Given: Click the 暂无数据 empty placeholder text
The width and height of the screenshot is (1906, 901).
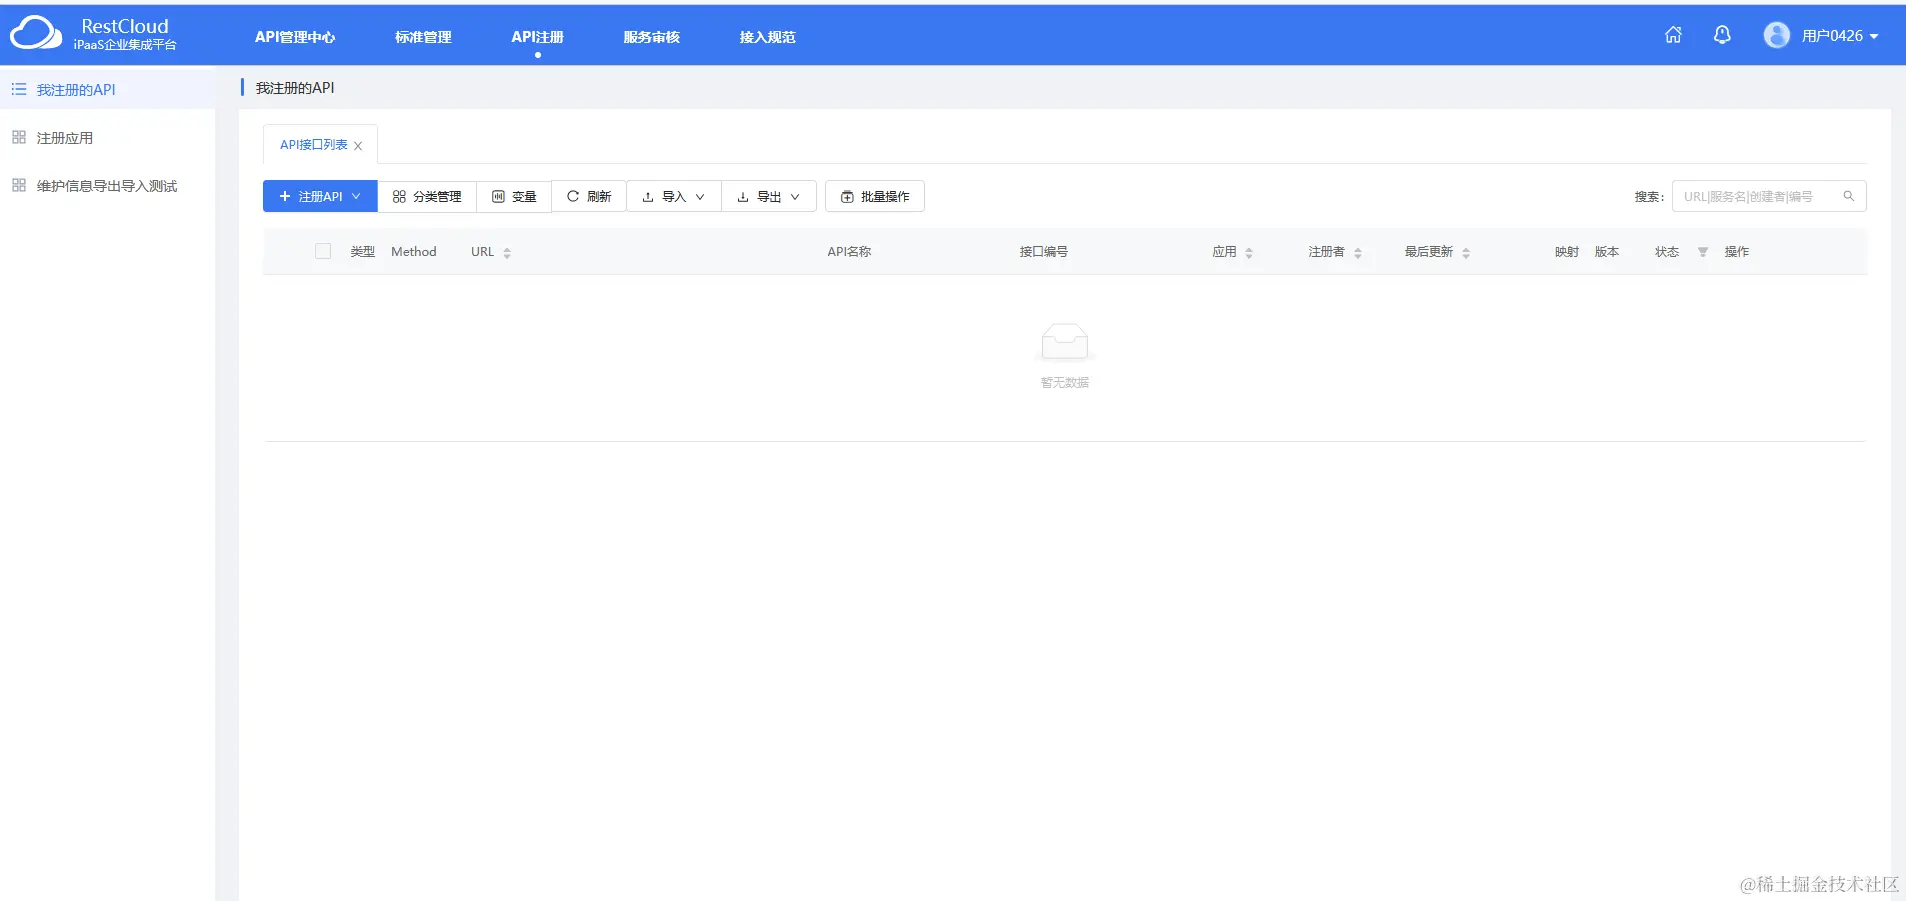Looking at the screenshot, I should tap(1064, 382).
